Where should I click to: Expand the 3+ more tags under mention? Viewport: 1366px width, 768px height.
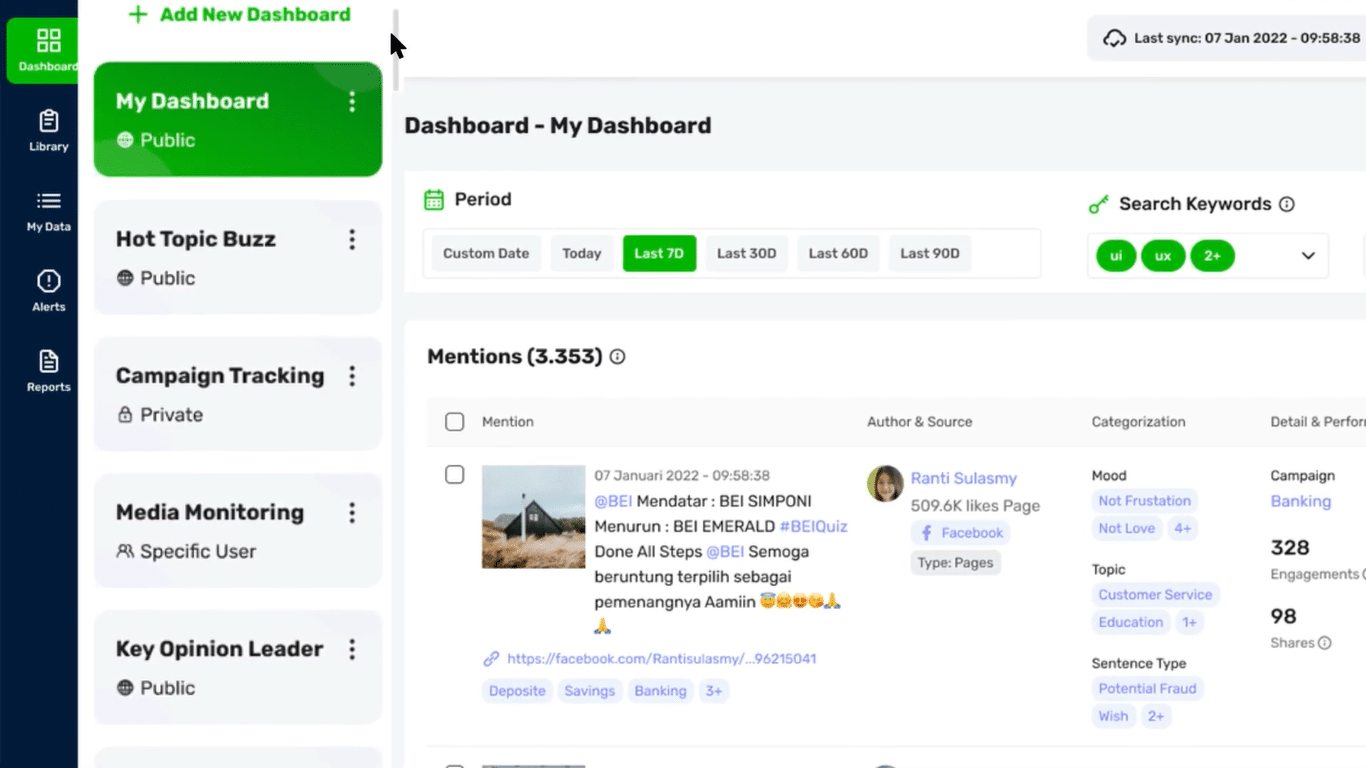[713, 691]
